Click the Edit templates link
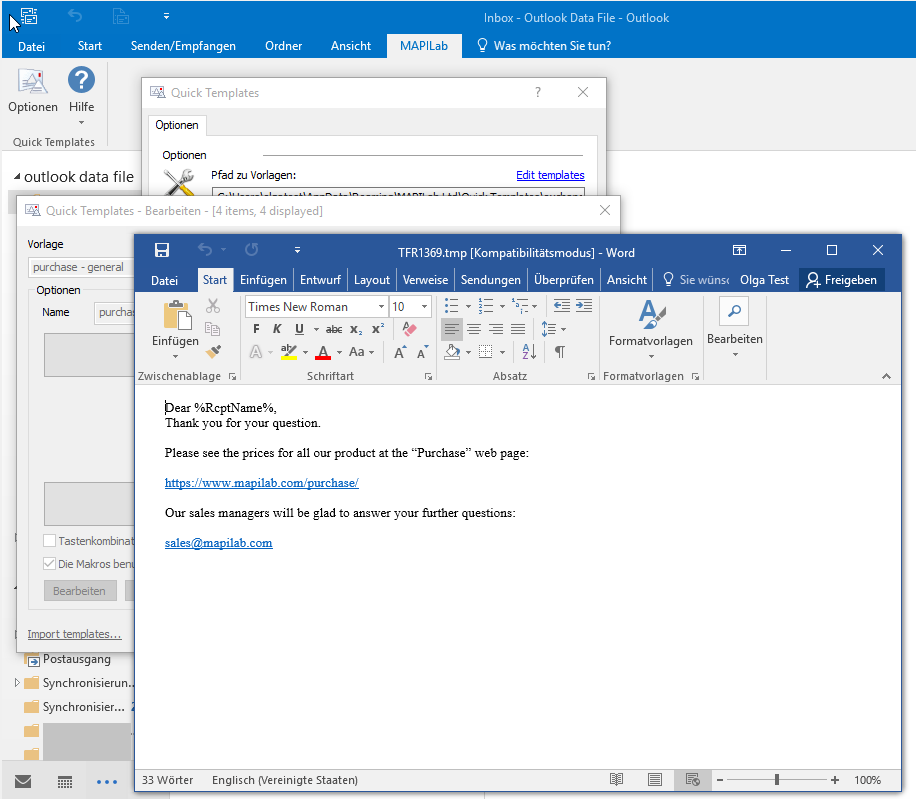 point(550,175)
